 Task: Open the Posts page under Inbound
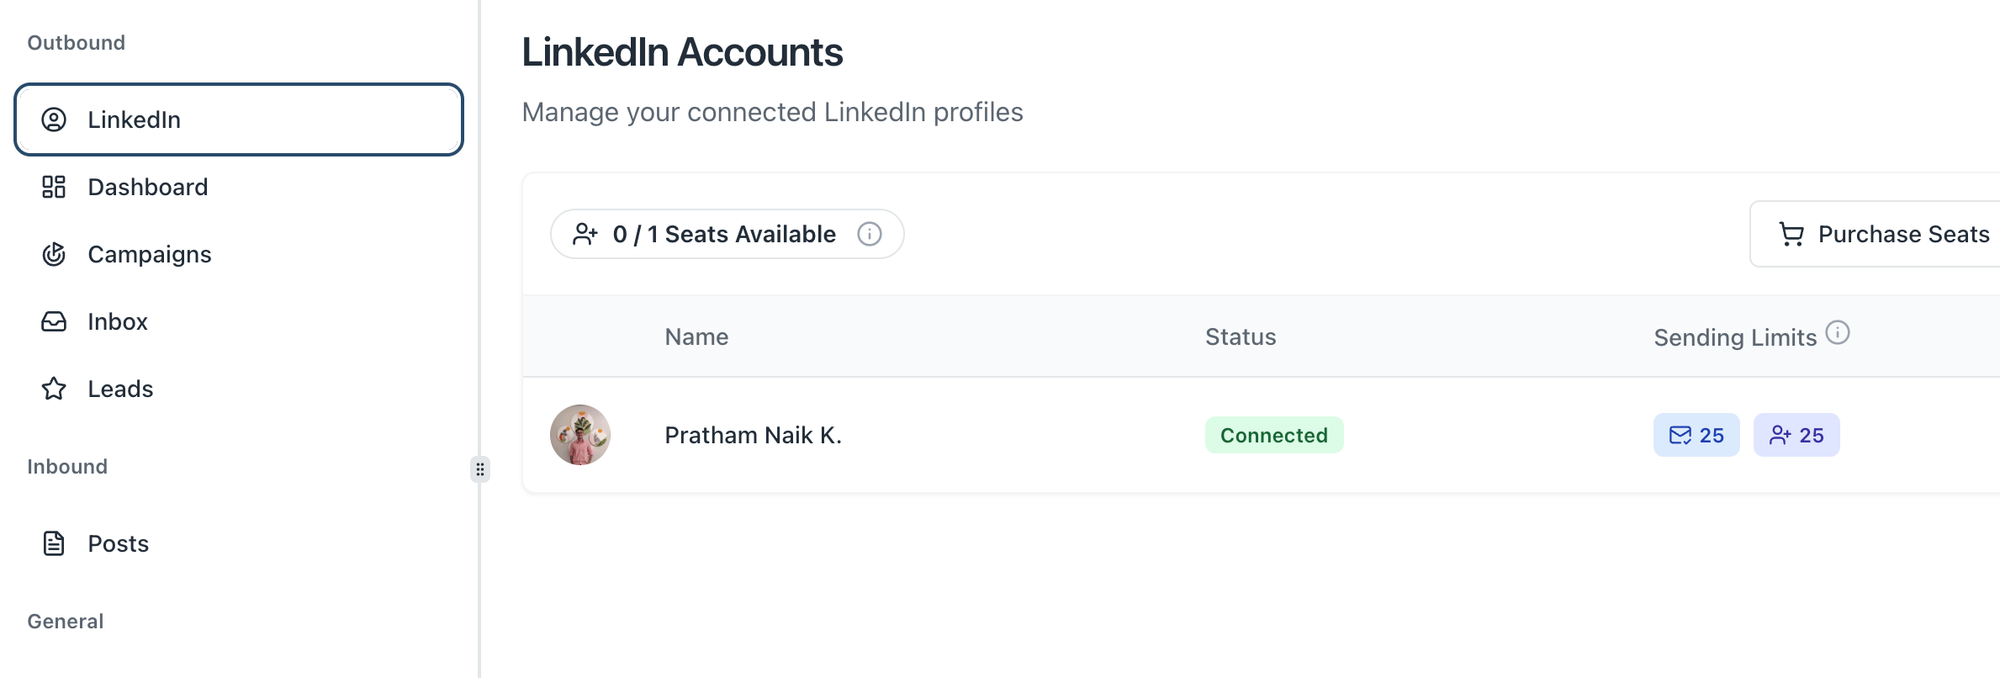click(118, 543)
